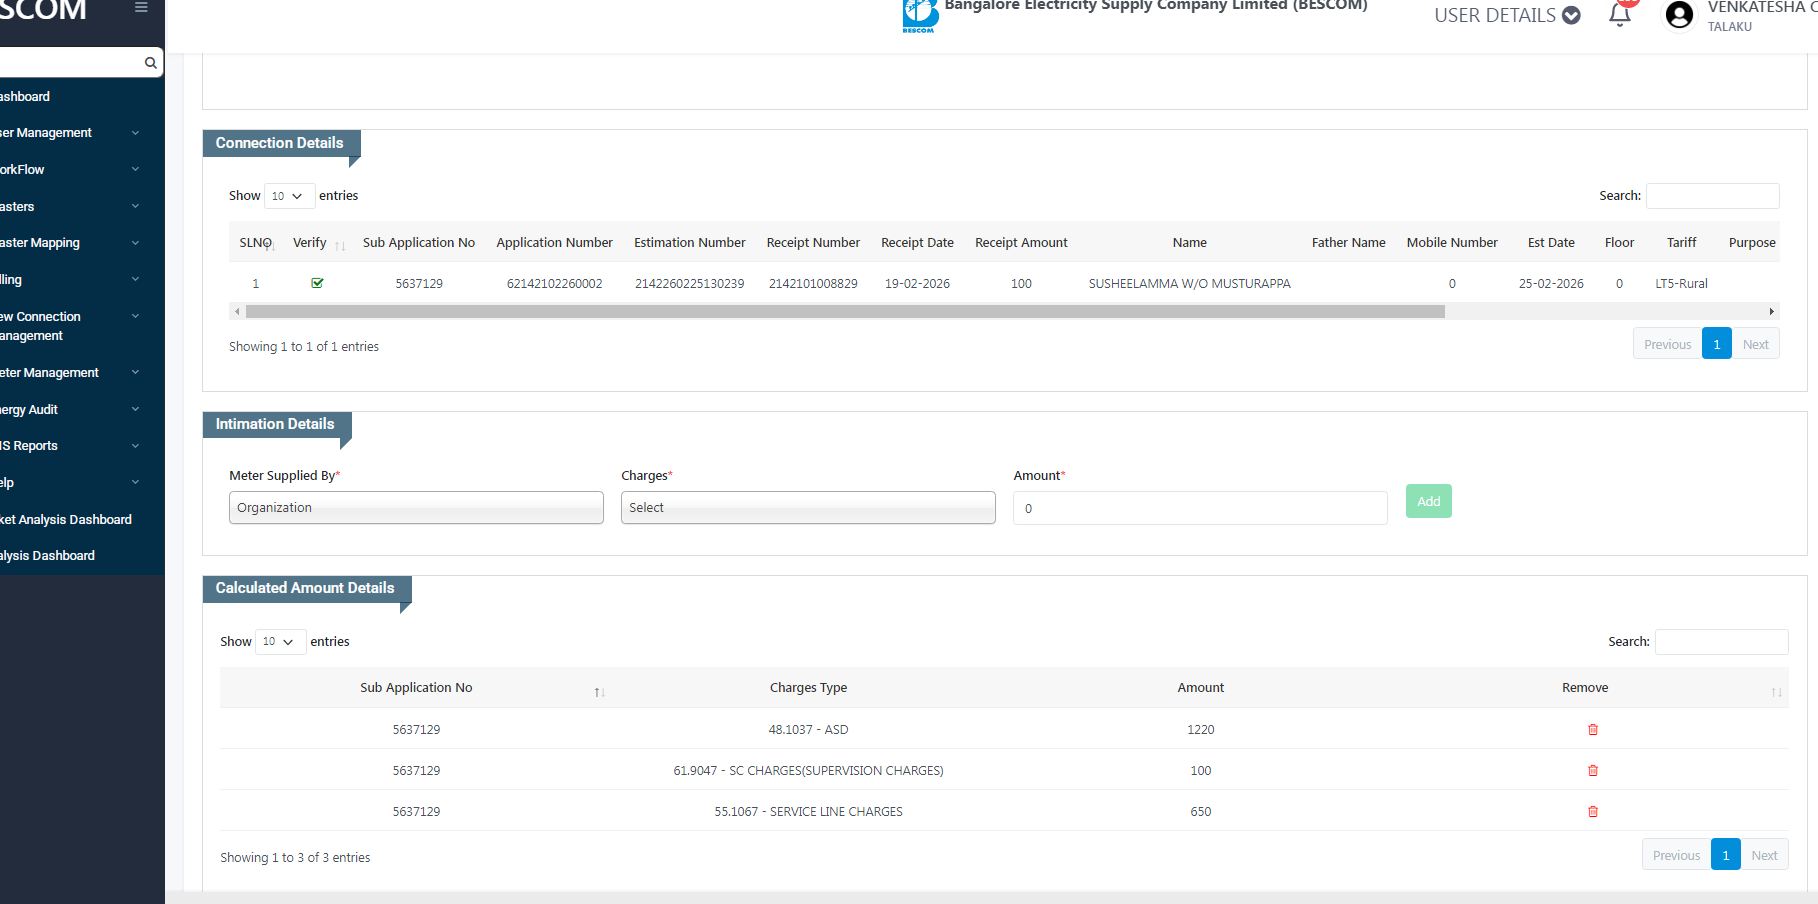Click the Amount input field
This screenshot has width=1818, height=904.
pos(1200,508)
